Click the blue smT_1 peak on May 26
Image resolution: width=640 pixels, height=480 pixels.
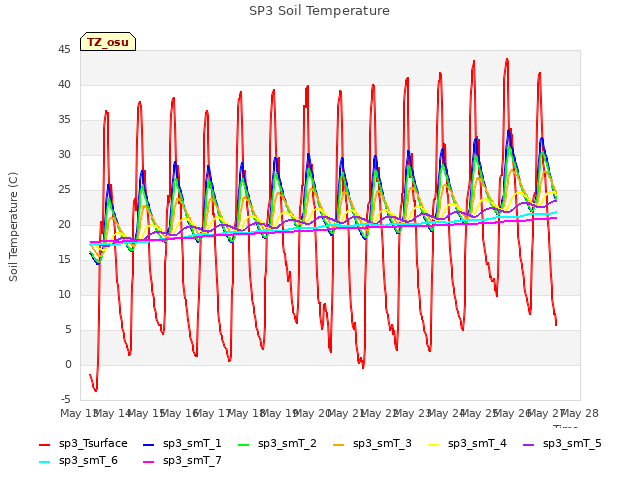(x=509, y=131)
